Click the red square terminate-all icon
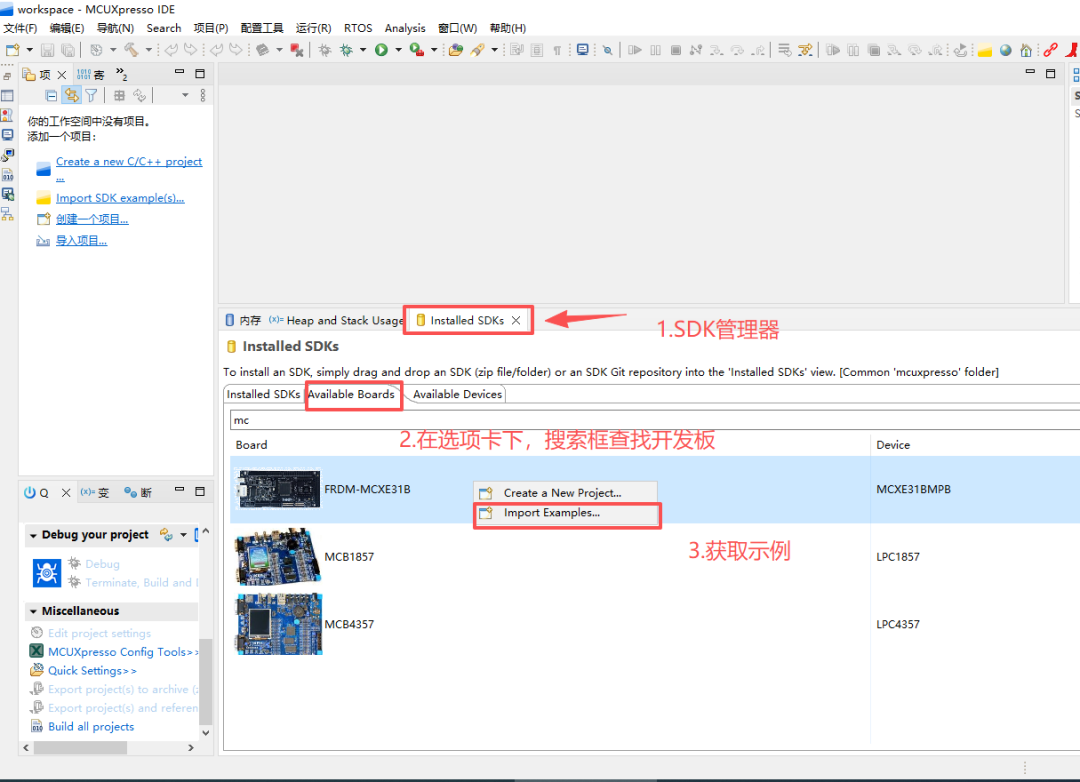The height and width of the screenshot is (782, 1080). tap(297, 50)
